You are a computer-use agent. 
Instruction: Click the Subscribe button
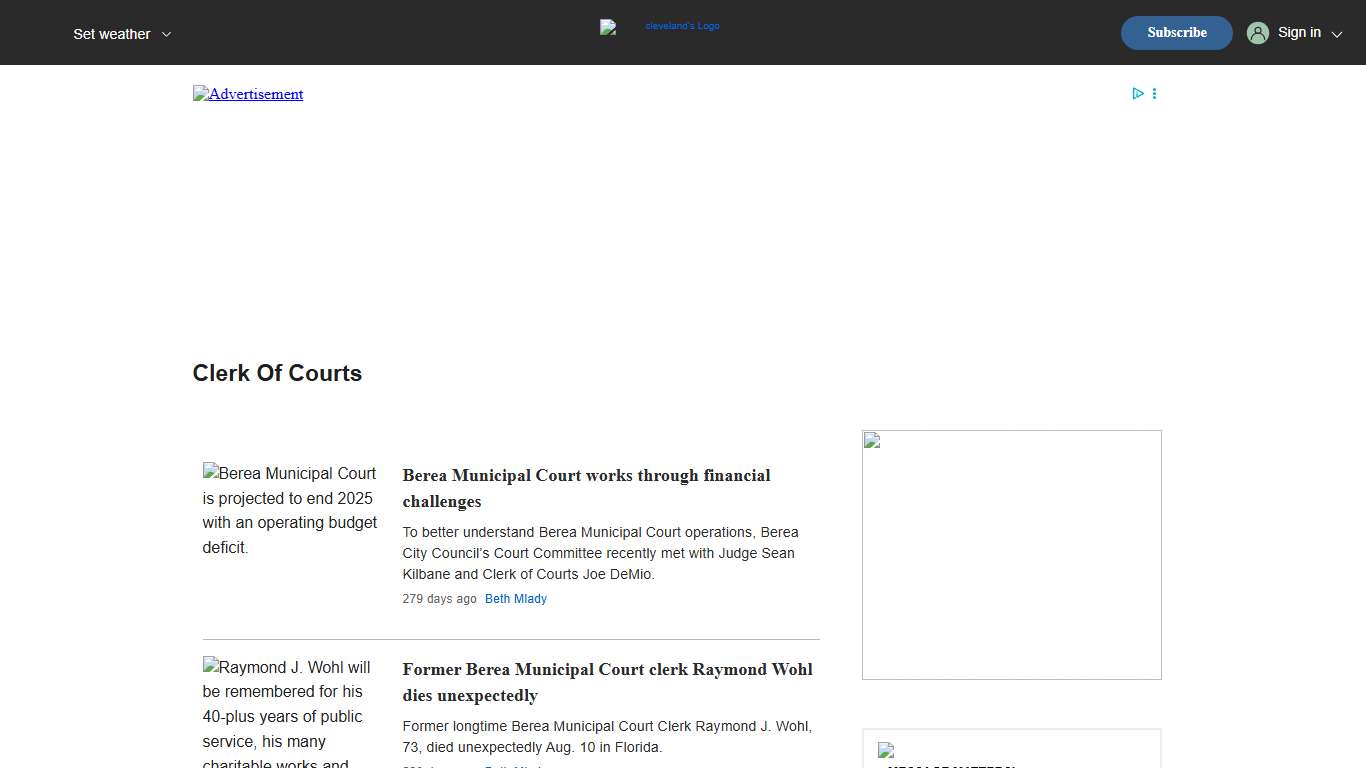(1176, 32)
